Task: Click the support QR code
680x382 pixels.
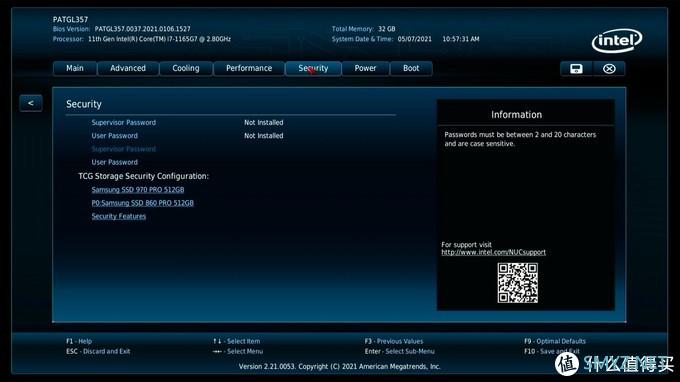Action: click(x=517, y=283)
